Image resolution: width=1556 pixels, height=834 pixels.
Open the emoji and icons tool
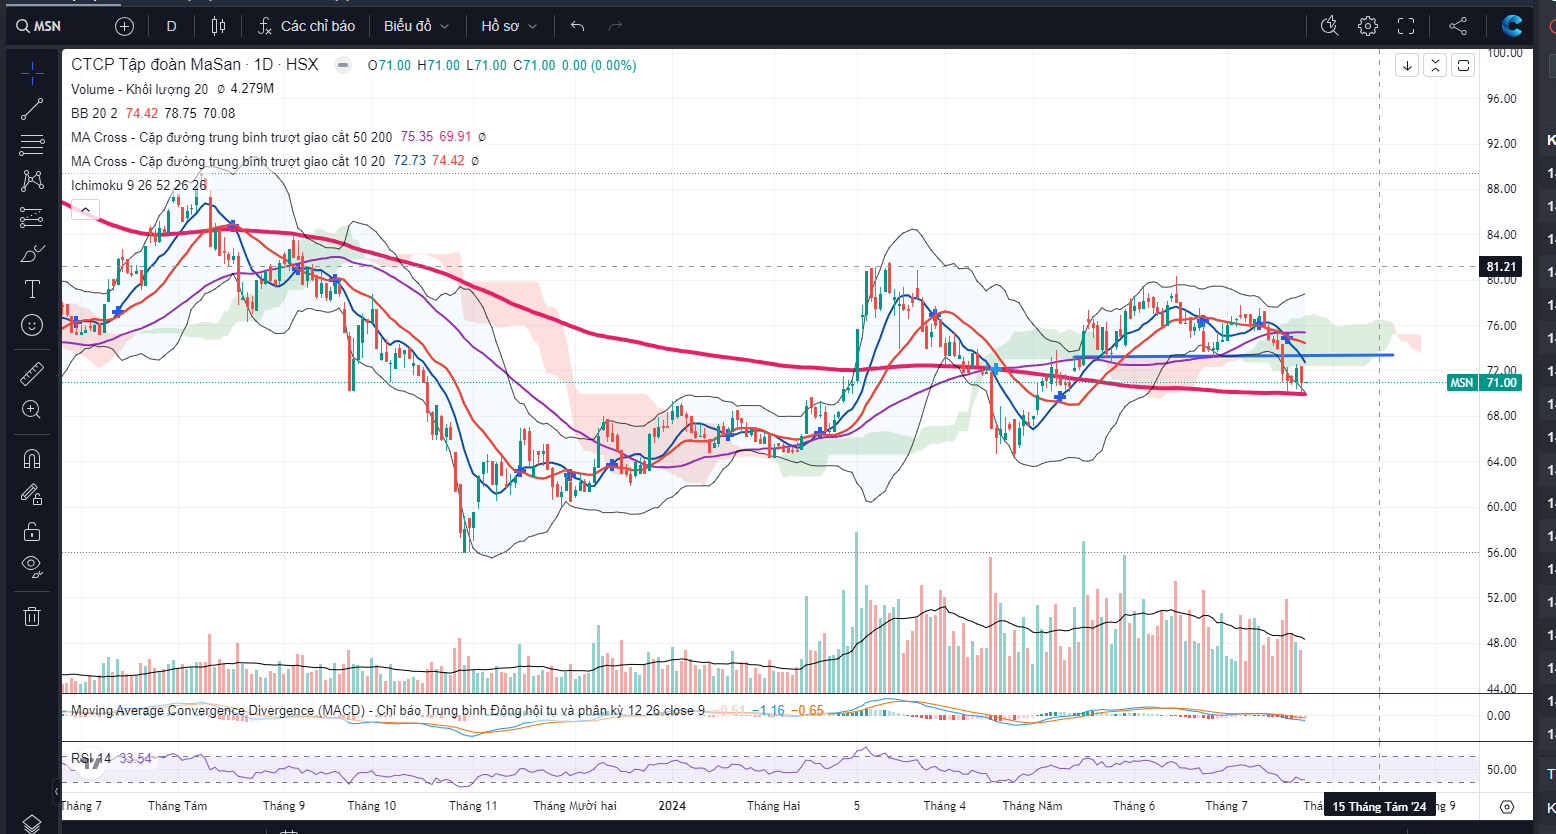(32, 325)
